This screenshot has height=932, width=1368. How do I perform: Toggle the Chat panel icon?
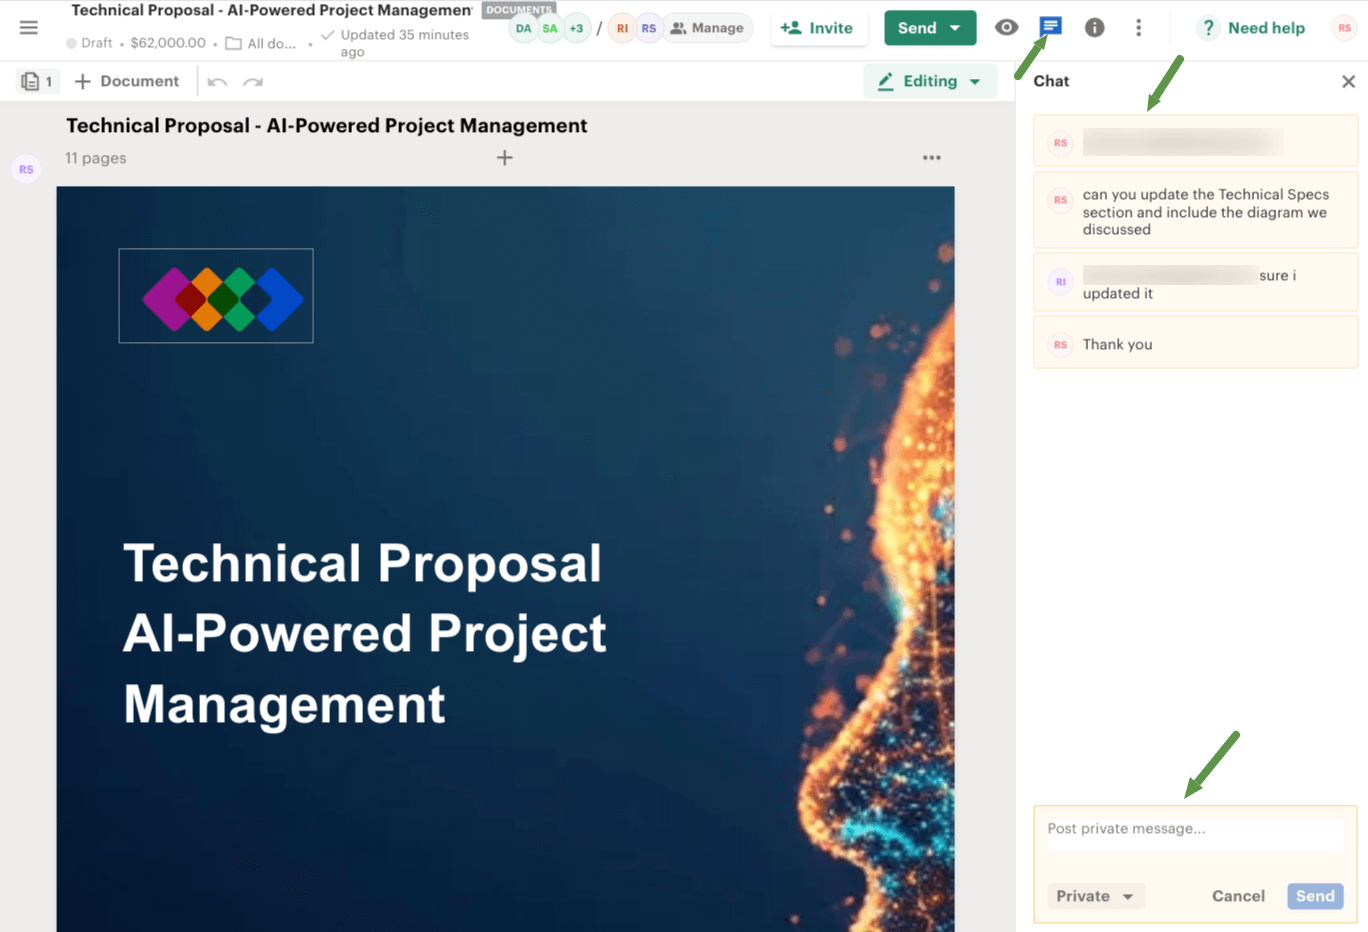[1050, 27]
